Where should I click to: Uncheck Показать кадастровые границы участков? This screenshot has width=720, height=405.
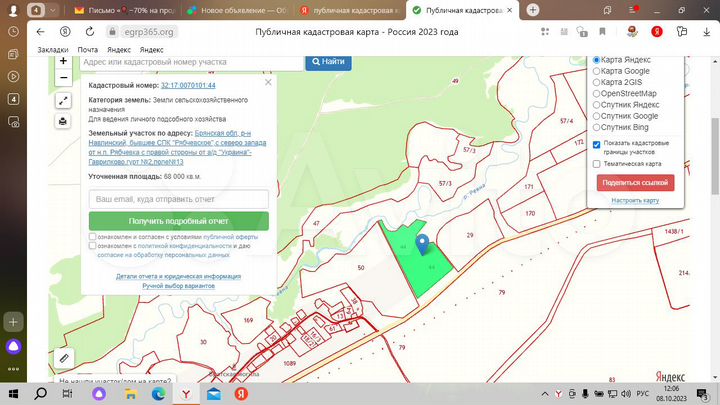[597, 143]
